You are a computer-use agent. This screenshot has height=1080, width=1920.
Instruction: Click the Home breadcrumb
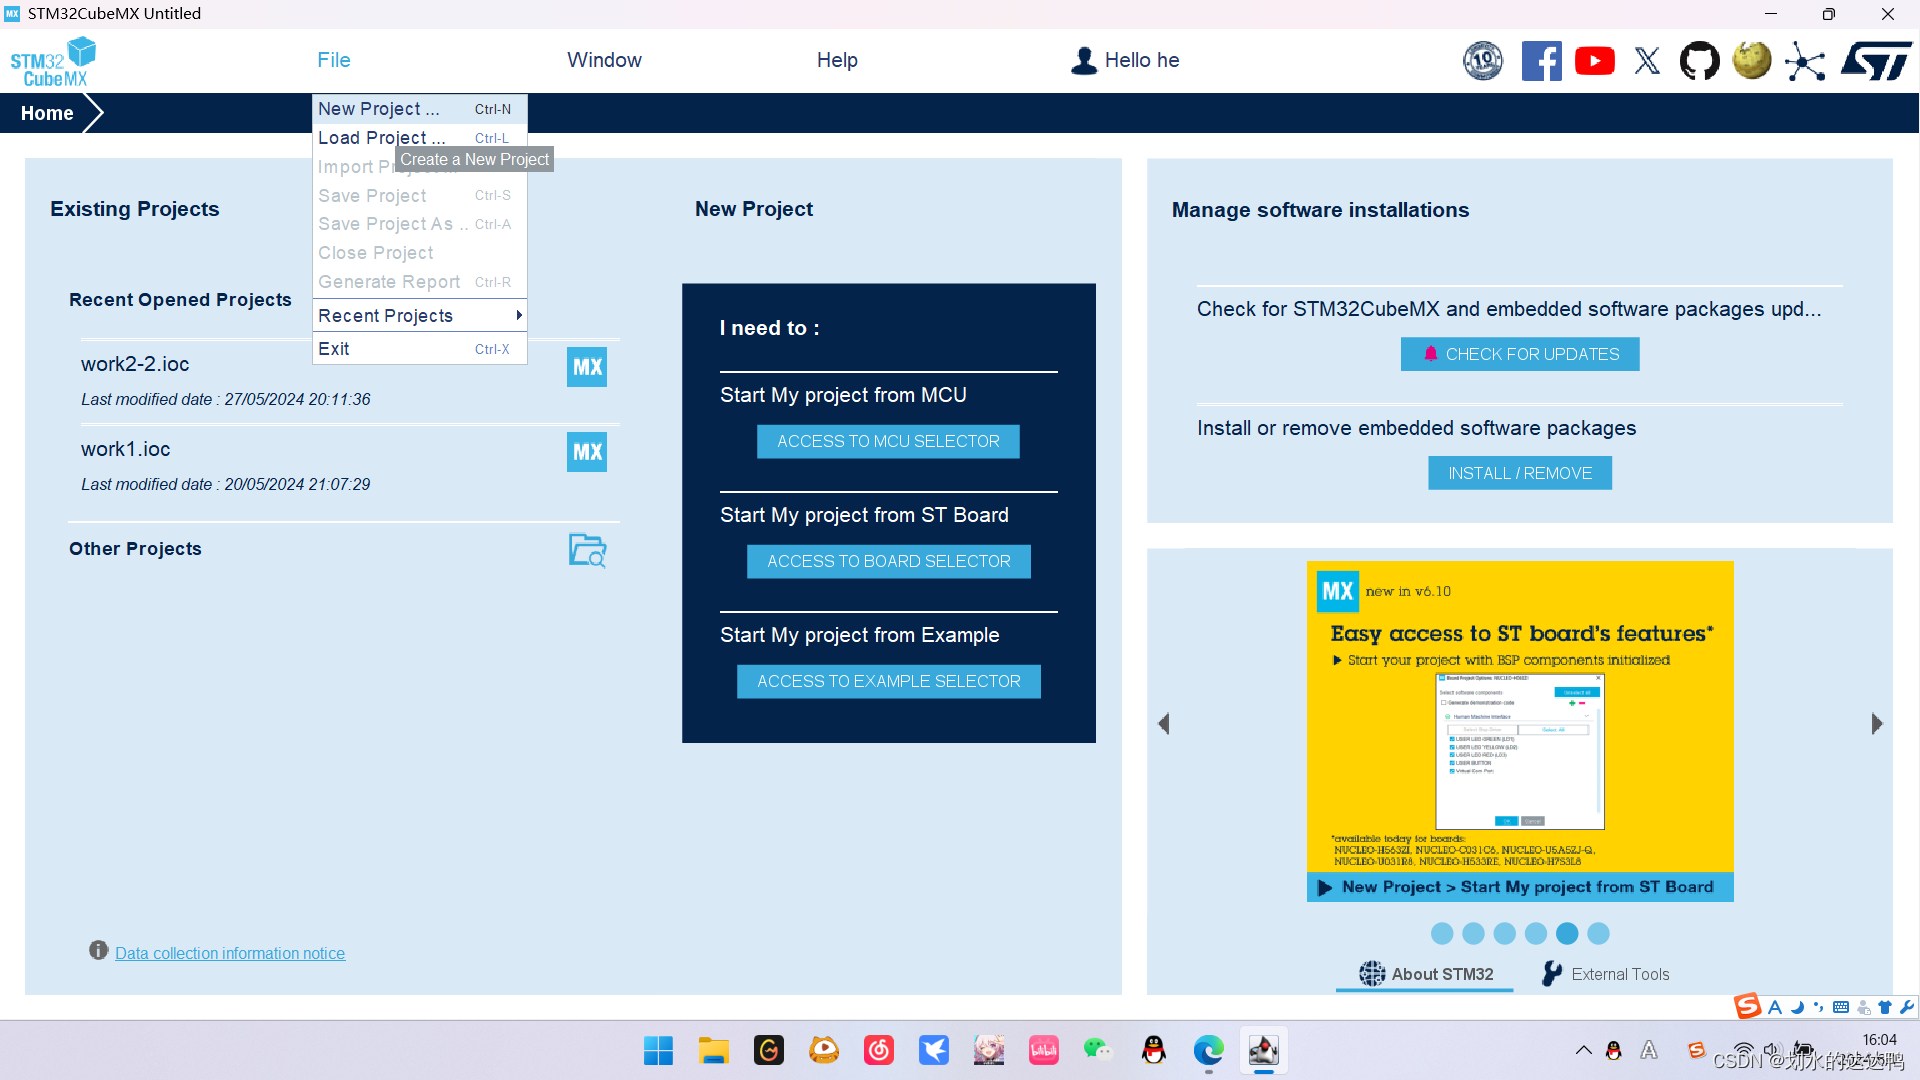(x=47, y=113)
